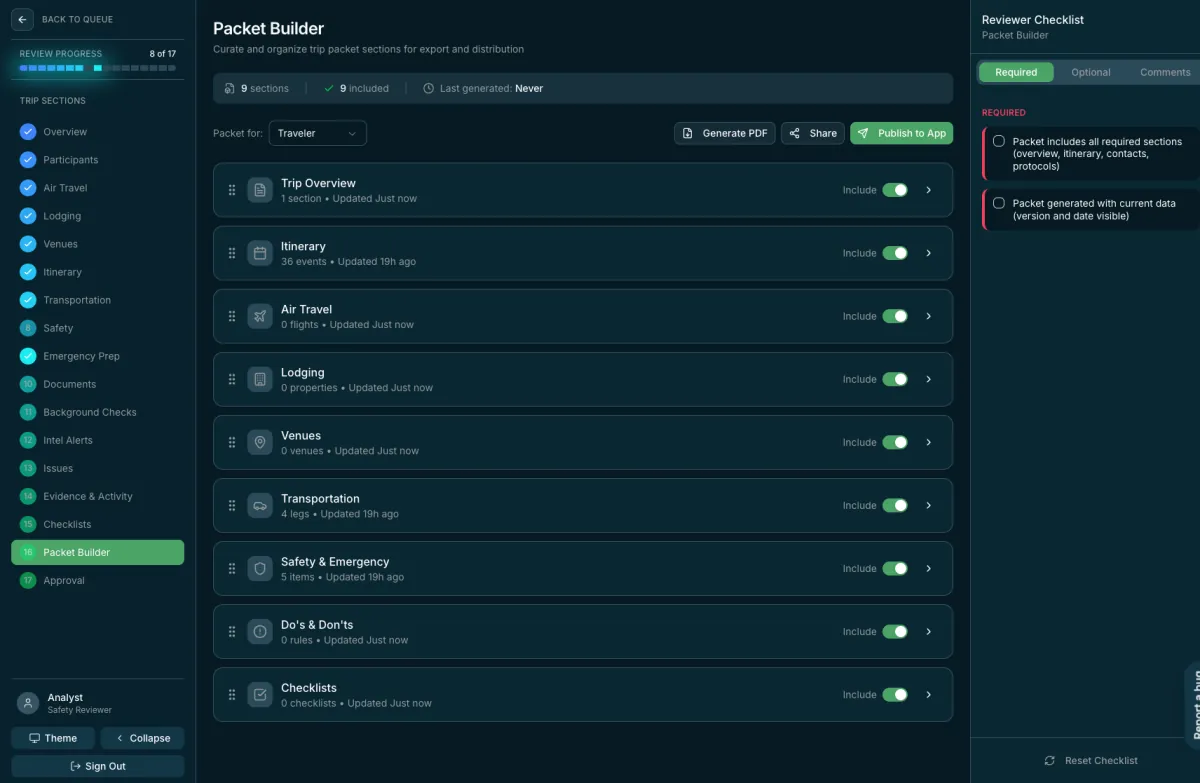Check 'Packet generated with current data' item
This screenshot has height=783, width=1200.
click(998, 203)
